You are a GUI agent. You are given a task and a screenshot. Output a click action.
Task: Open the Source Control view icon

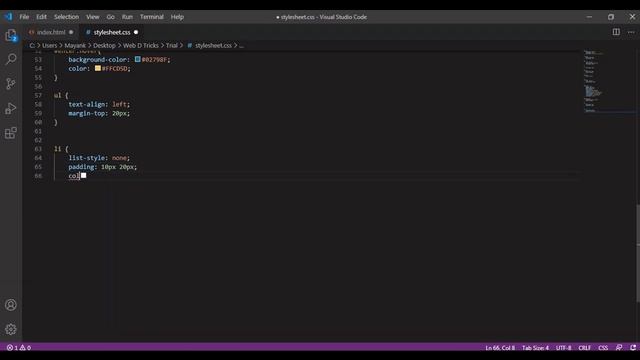[x=11, y=84]
